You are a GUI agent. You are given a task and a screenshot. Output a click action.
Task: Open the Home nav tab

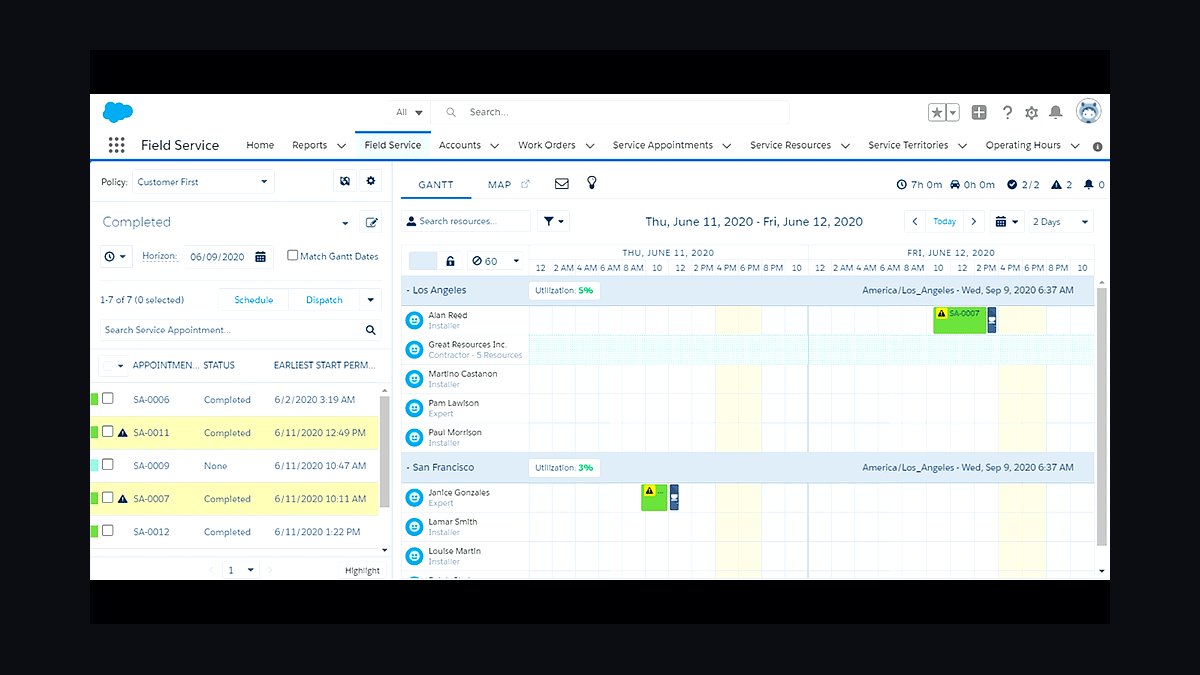pos(260,145)
